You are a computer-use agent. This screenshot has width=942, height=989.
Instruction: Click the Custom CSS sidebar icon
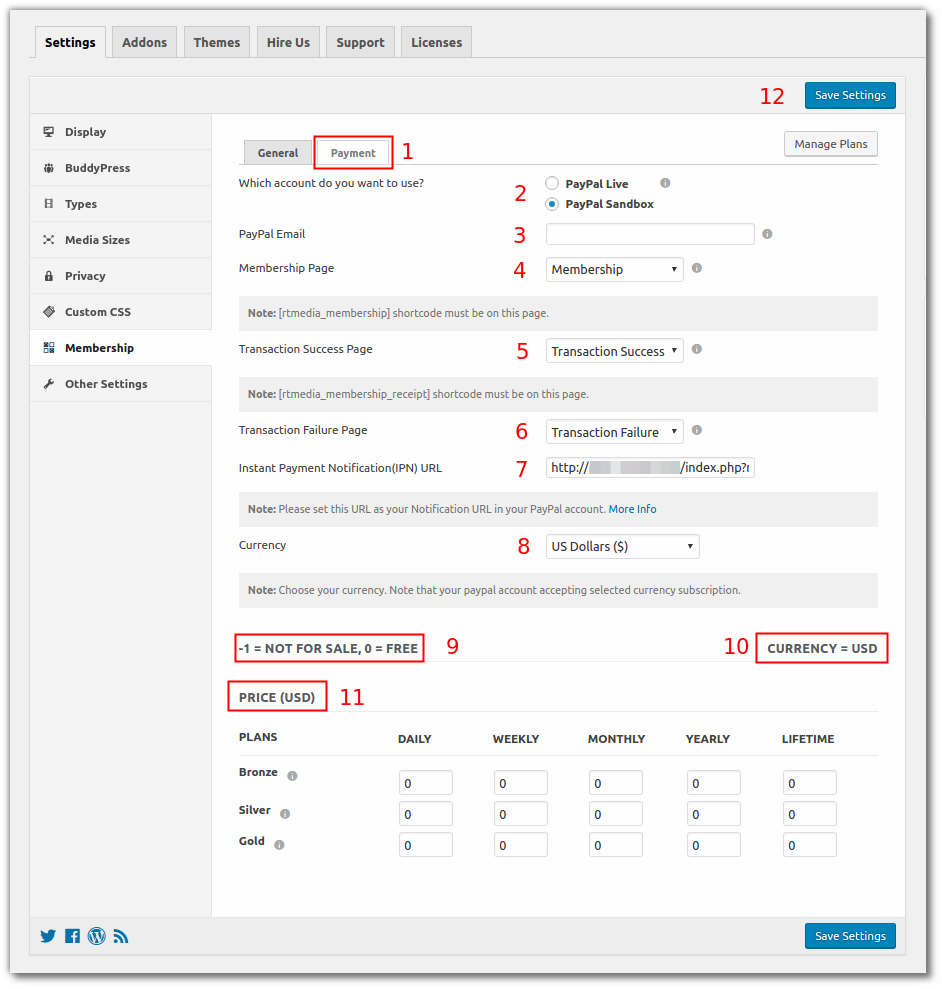click(x=48, y=311)
